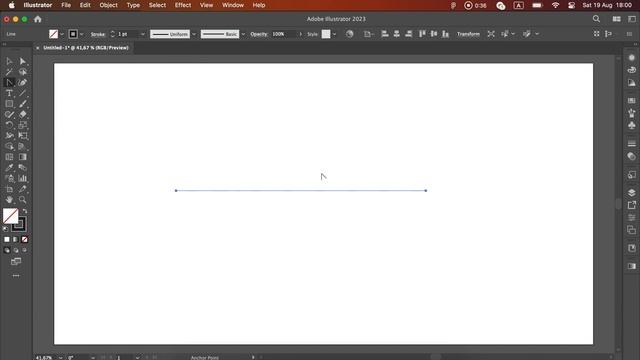Set paint mode to Color
Image resolution: width=640 pixels, height=360 pixels.
pos(7,240)
